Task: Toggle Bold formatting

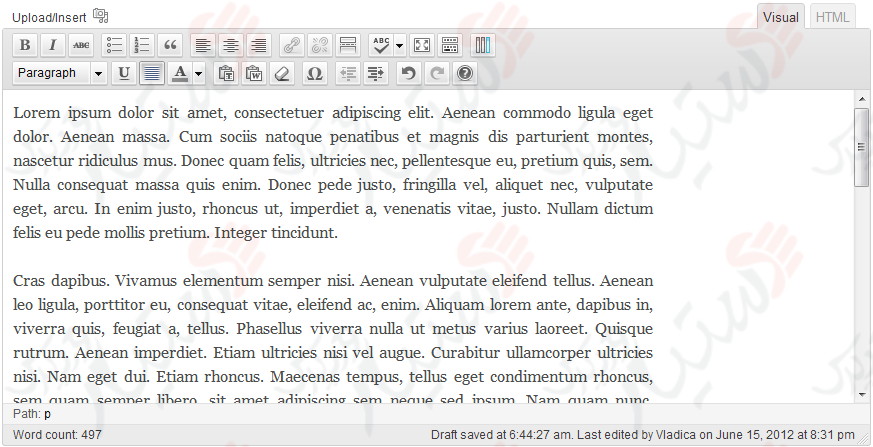Action: pos(25,45)
